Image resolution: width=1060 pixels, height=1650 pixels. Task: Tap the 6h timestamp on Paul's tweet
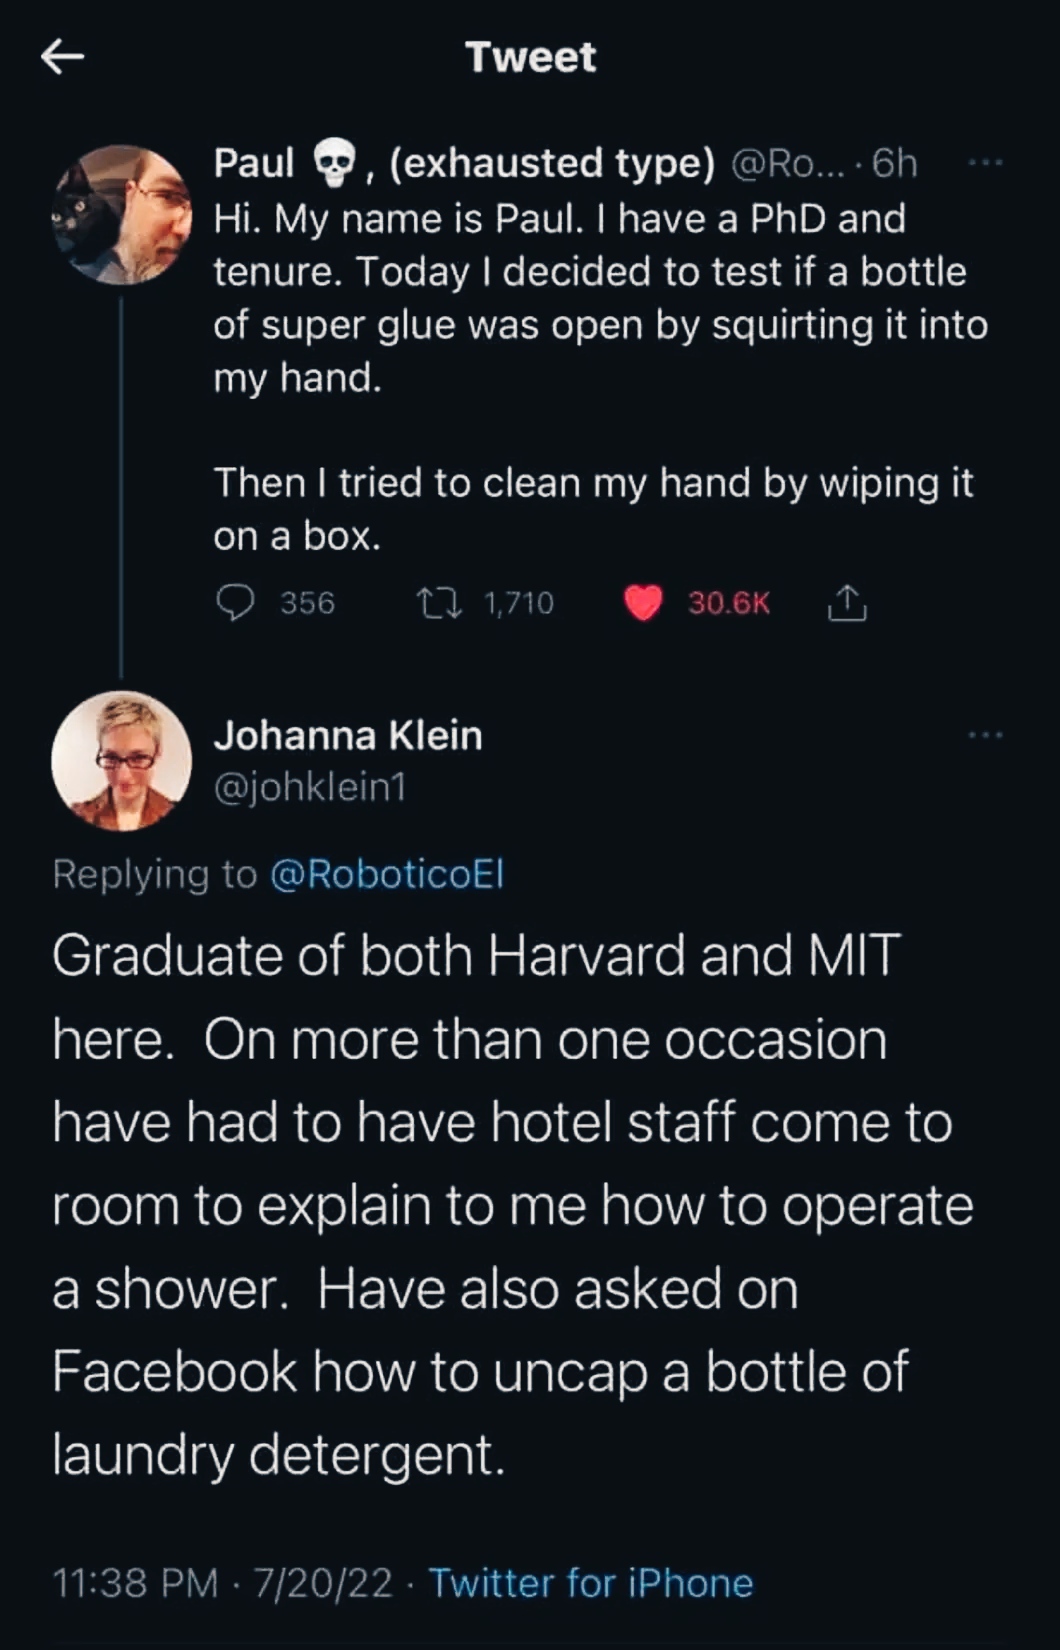click(894, 163)
